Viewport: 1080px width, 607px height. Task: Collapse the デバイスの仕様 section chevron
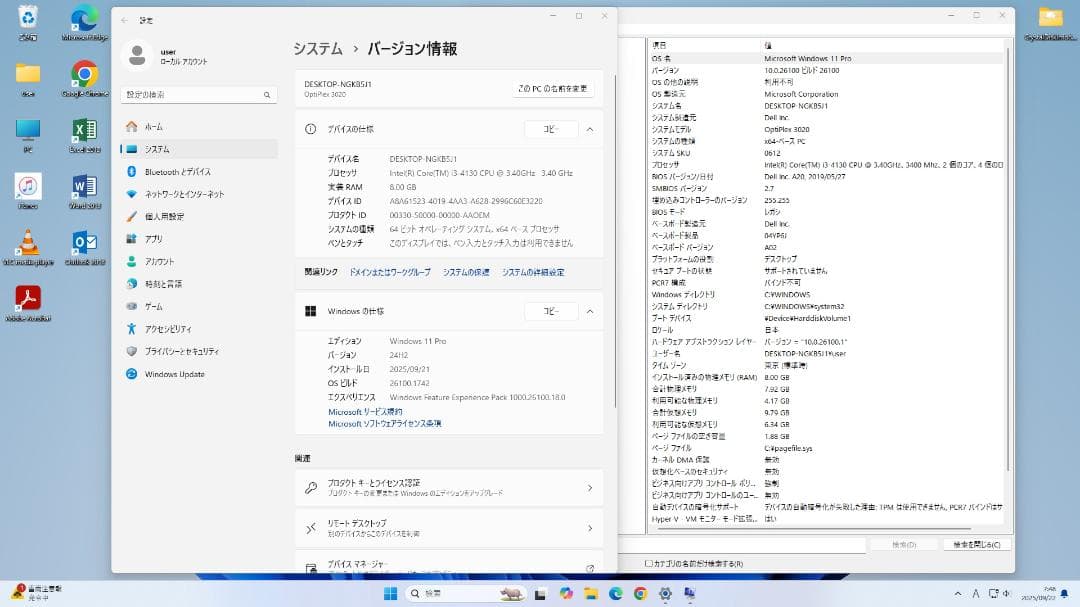click(591, 129)
